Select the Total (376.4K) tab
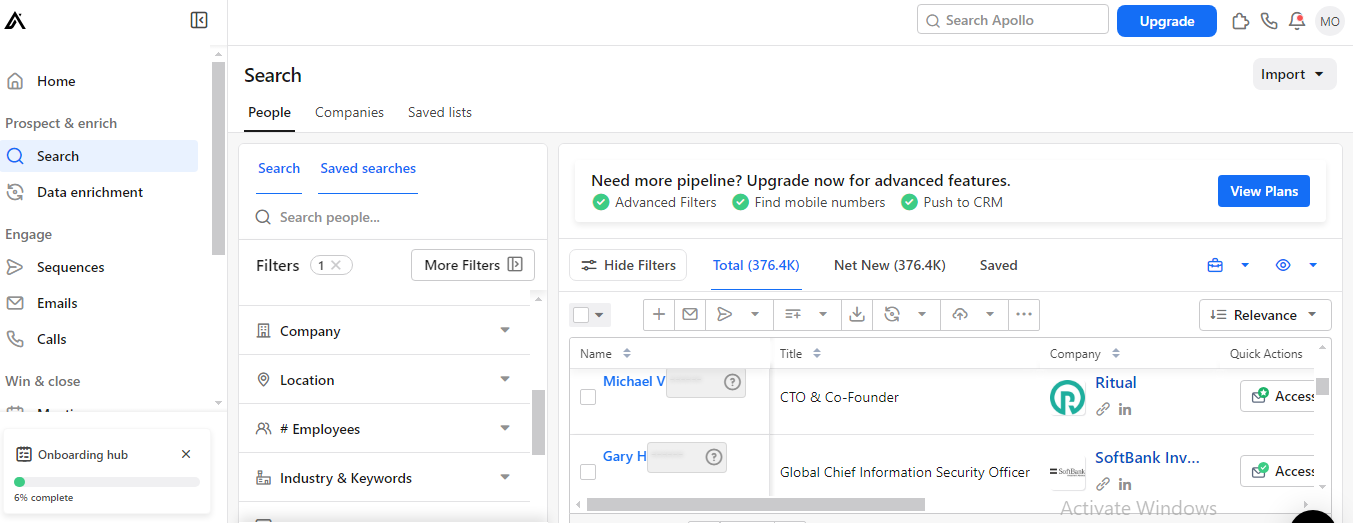Image resolution: width=1353 pixels, height=523 pixels. pos(756,265)
